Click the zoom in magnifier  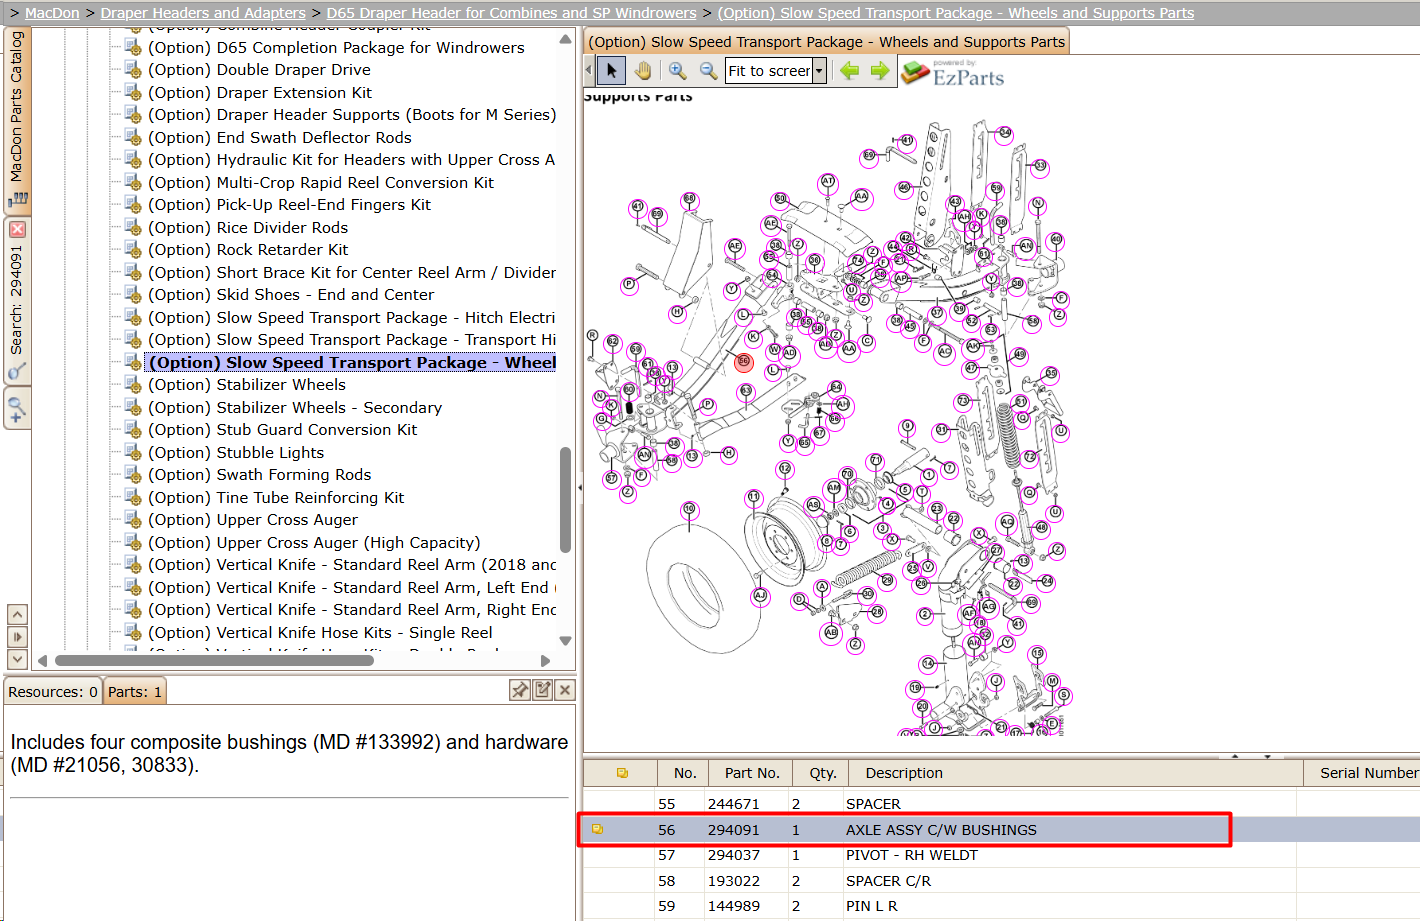(678, 71)
